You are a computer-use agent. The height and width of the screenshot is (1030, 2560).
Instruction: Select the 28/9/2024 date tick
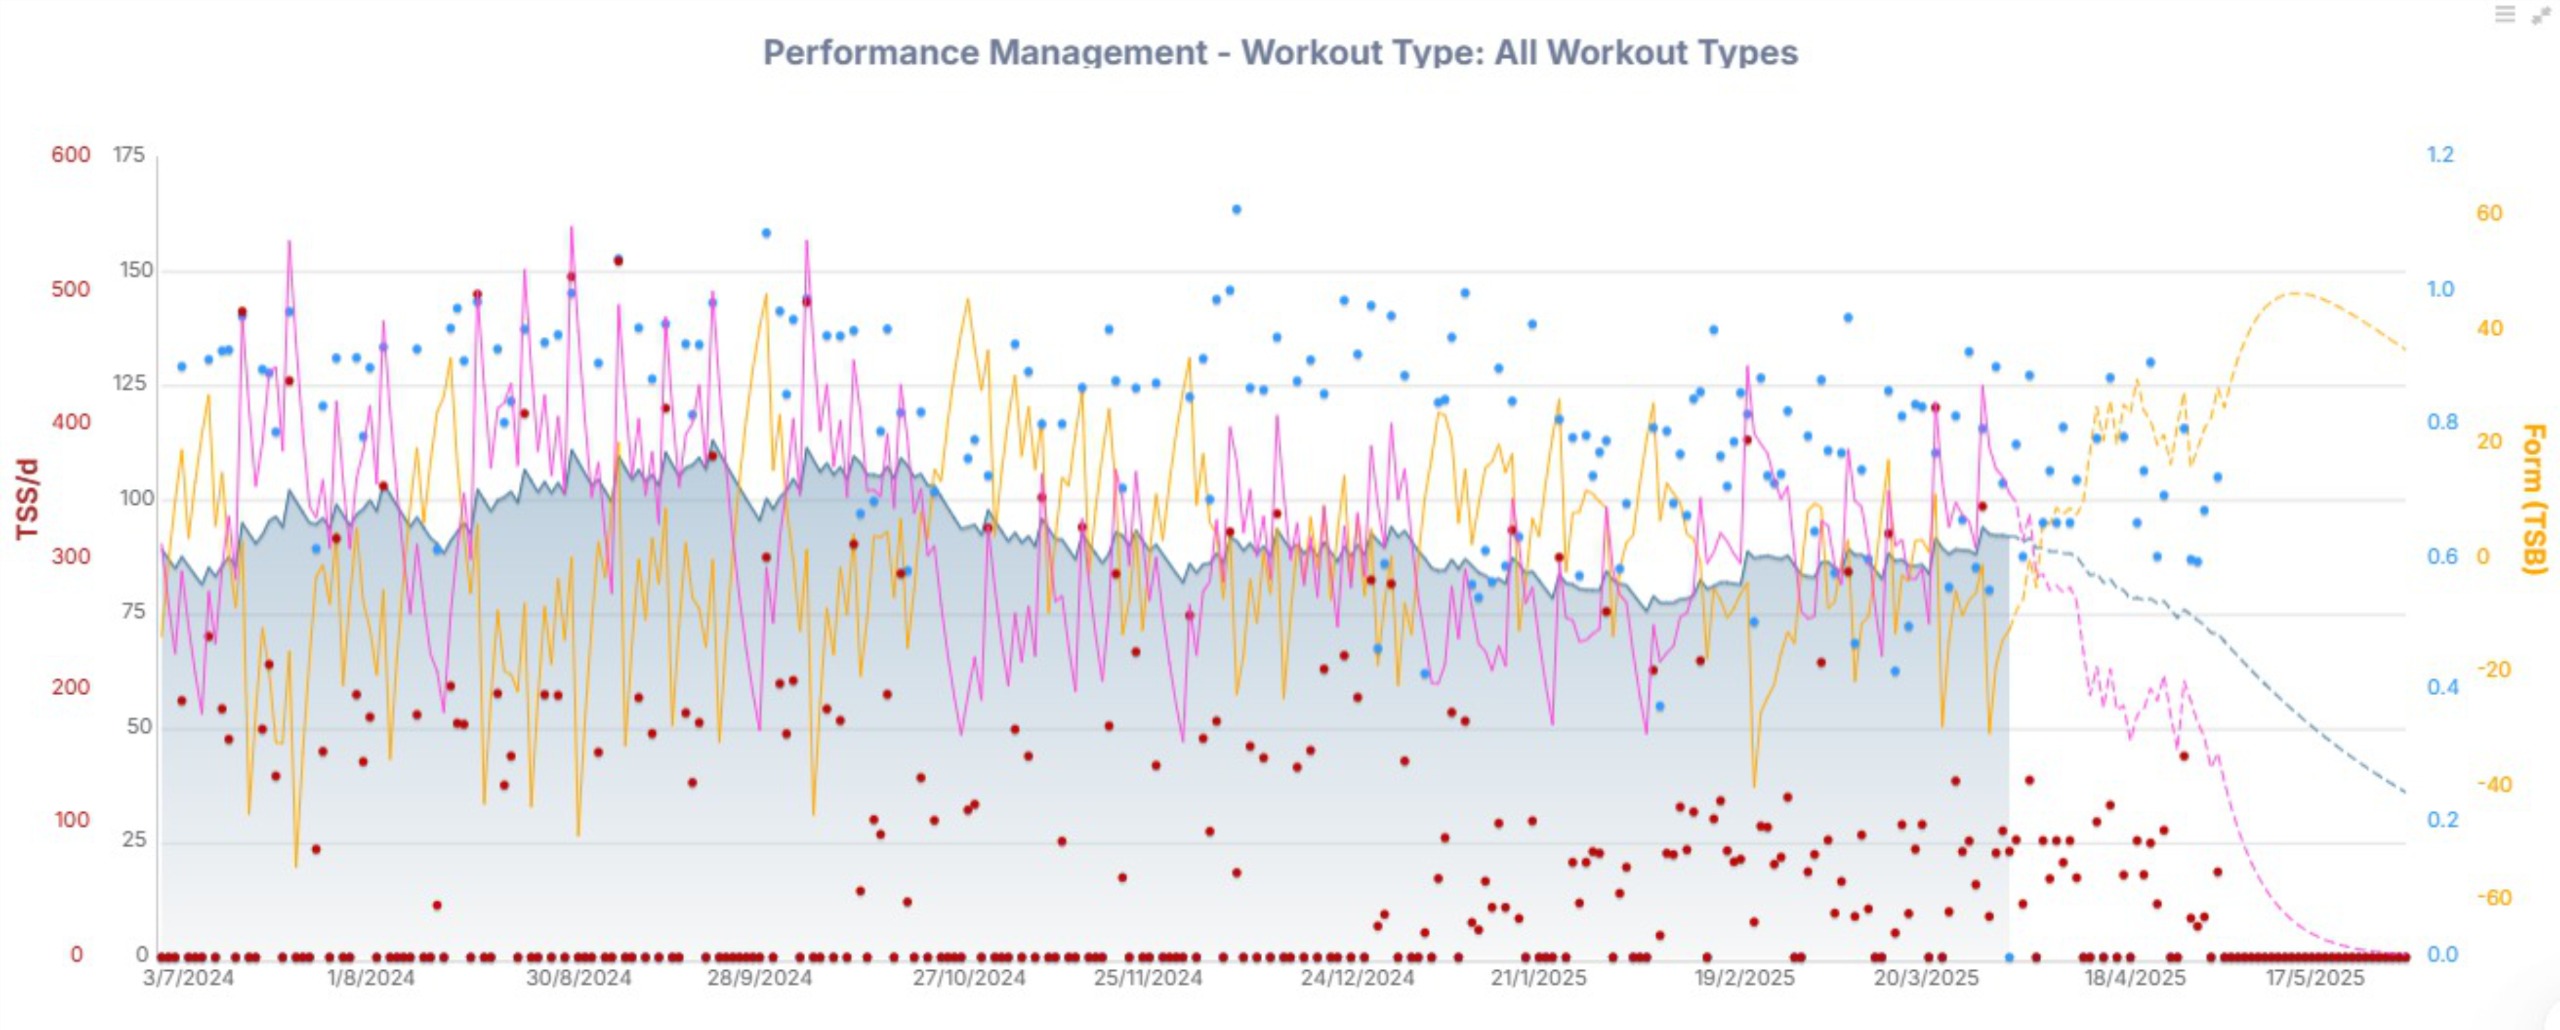click(x=759, y=977)
